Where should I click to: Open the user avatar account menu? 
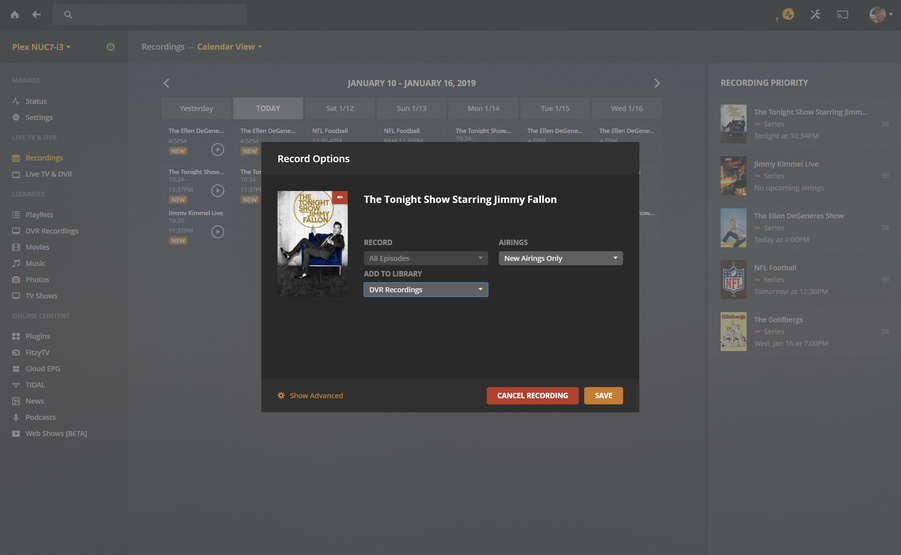(880, 14)
